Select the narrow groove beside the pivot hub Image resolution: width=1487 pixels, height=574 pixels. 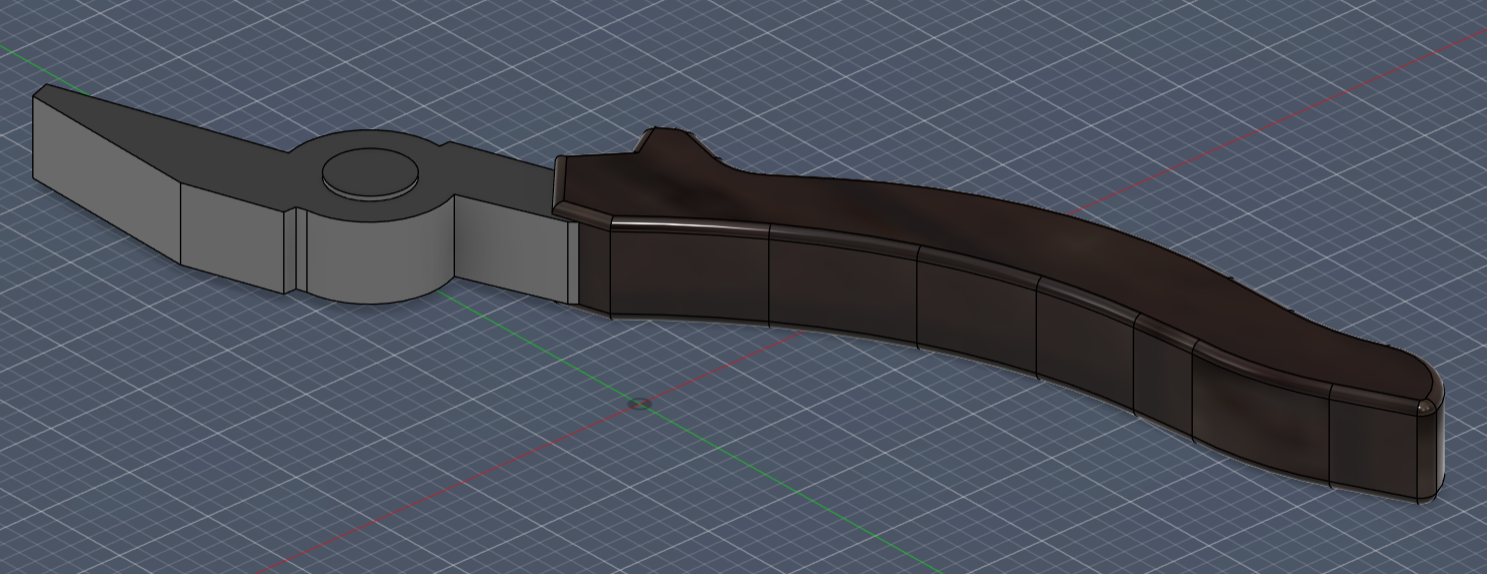(x=291, y=250)
